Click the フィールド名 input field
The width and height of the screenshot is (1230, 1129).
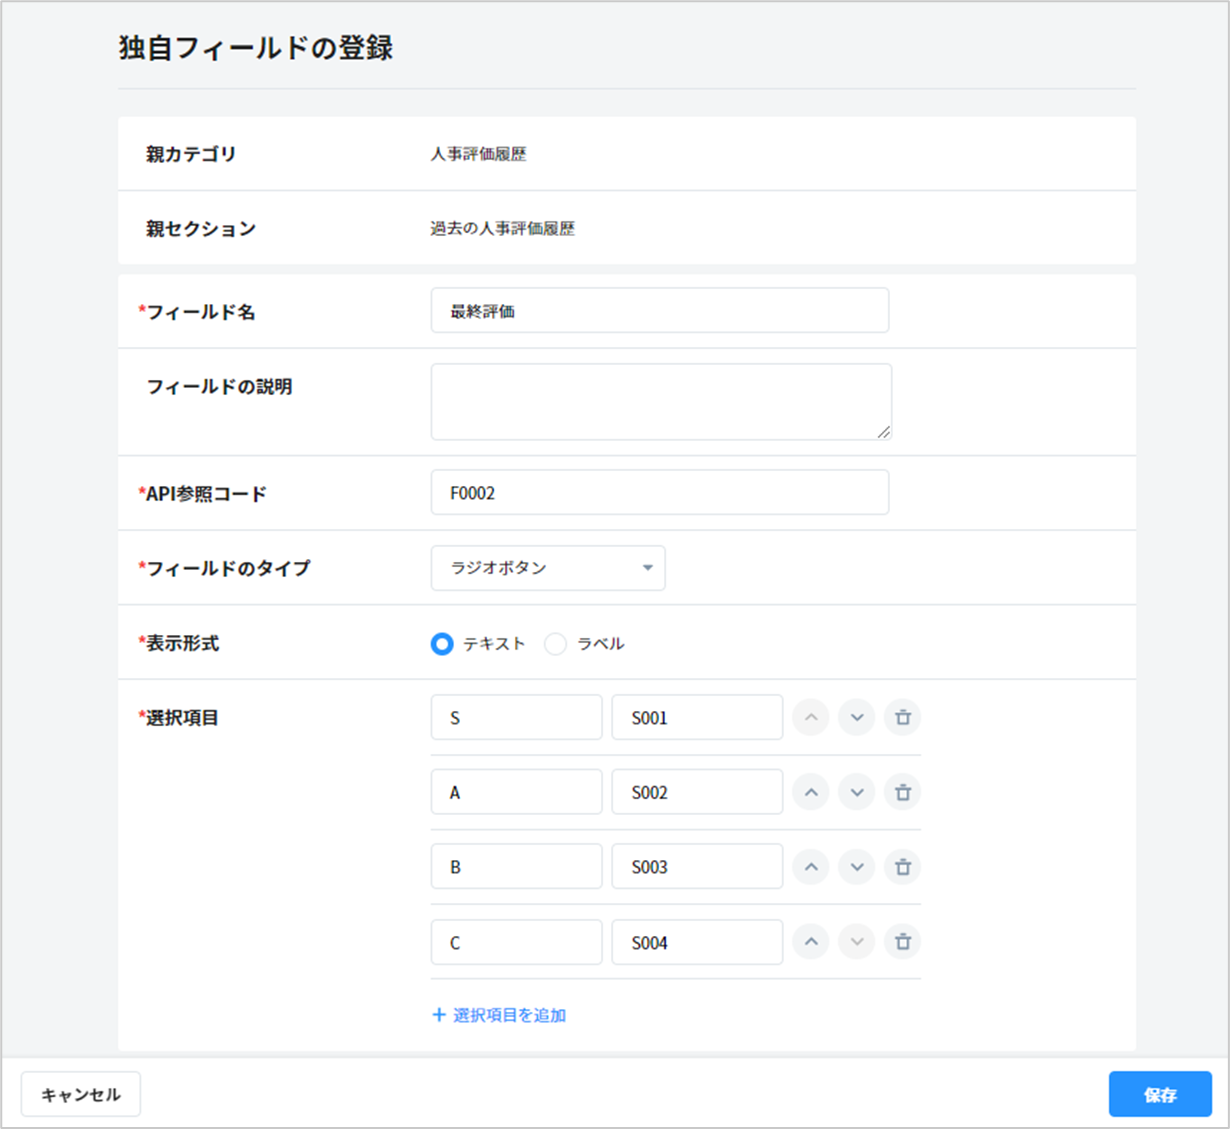coord(659,311)
